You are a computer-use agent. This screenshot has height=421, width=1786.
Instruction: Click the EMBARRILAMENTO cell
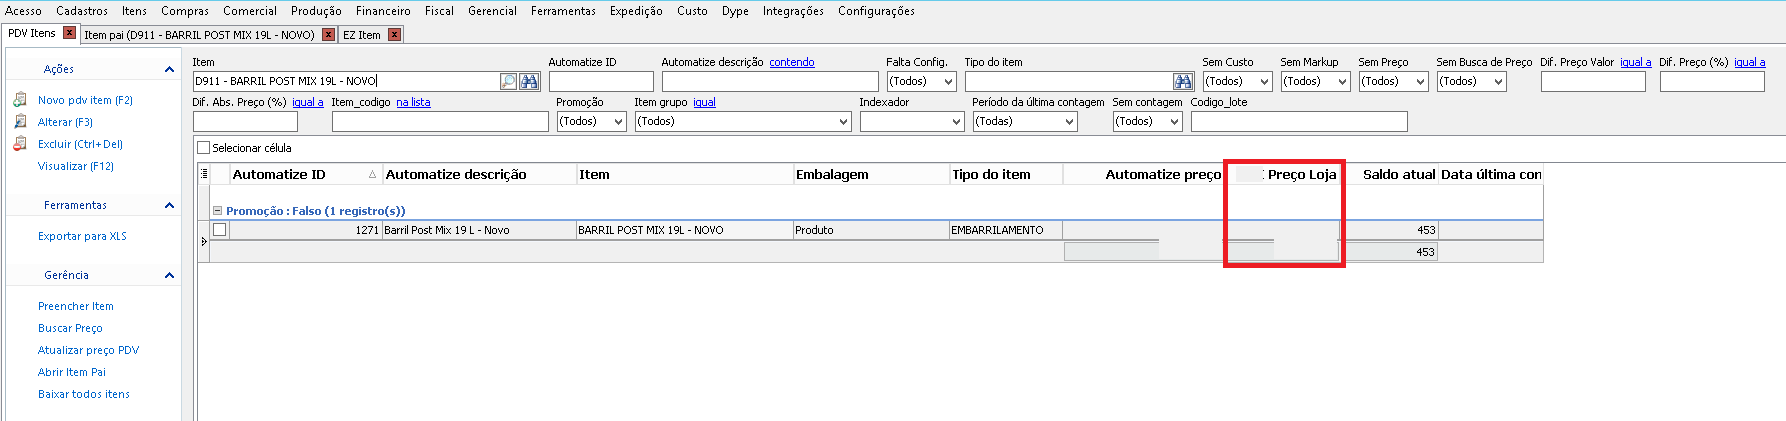(1005, 230)
